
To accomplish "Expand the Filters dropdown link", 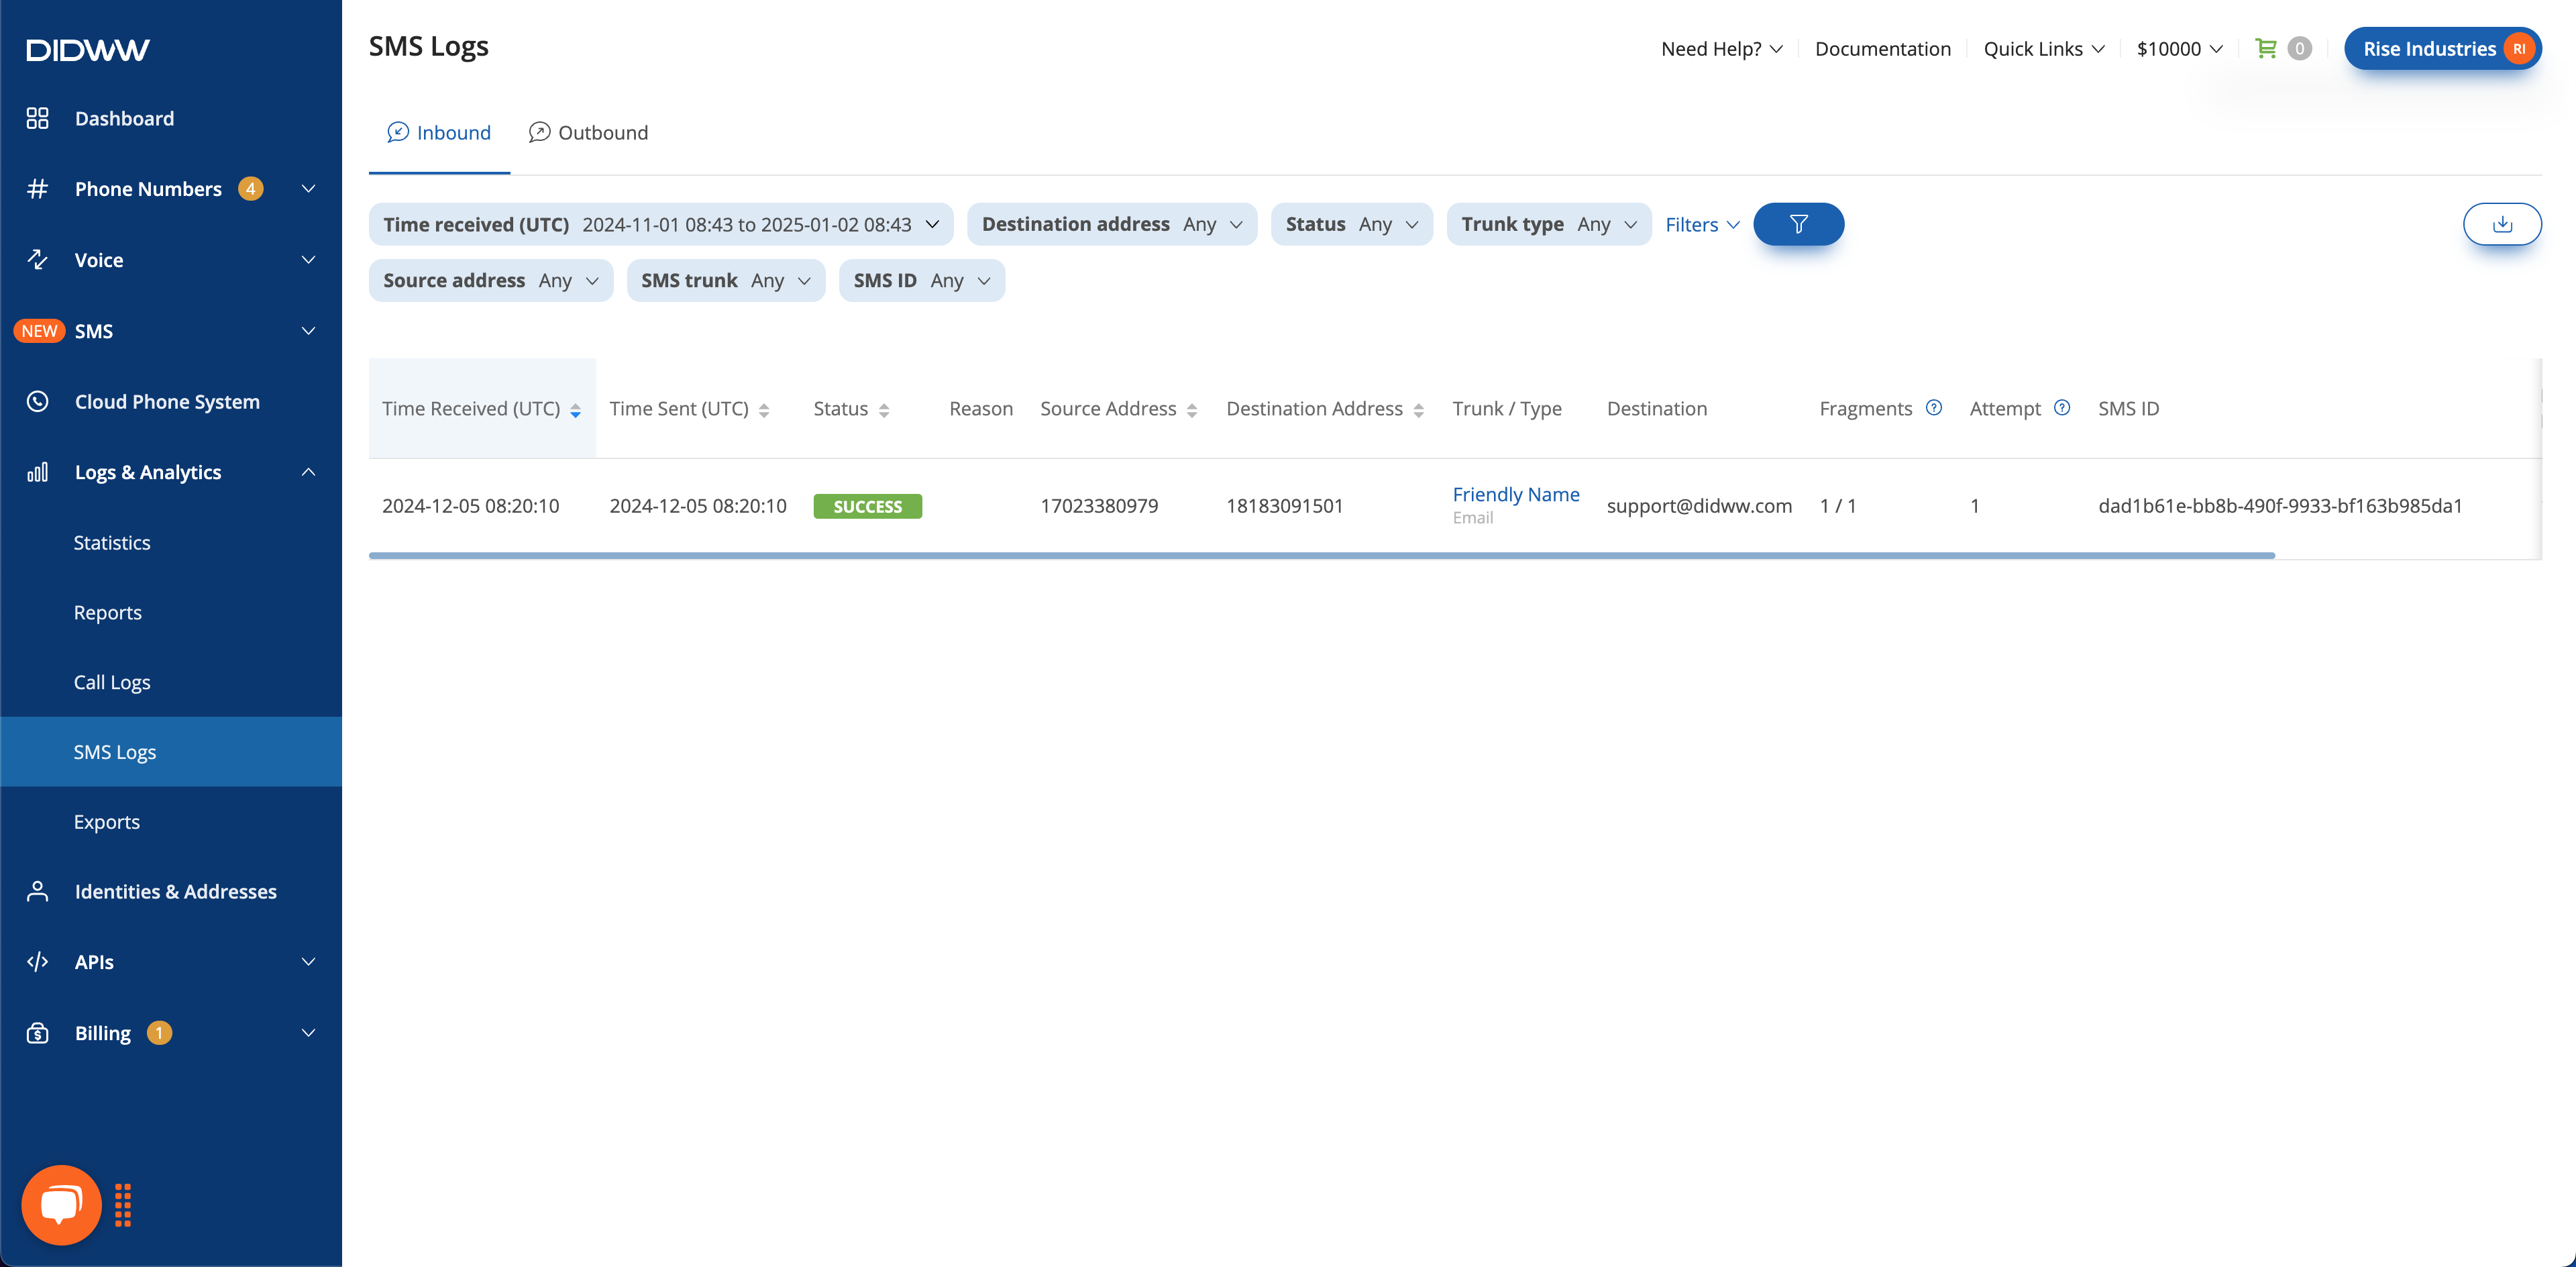I will point(1702,224).
